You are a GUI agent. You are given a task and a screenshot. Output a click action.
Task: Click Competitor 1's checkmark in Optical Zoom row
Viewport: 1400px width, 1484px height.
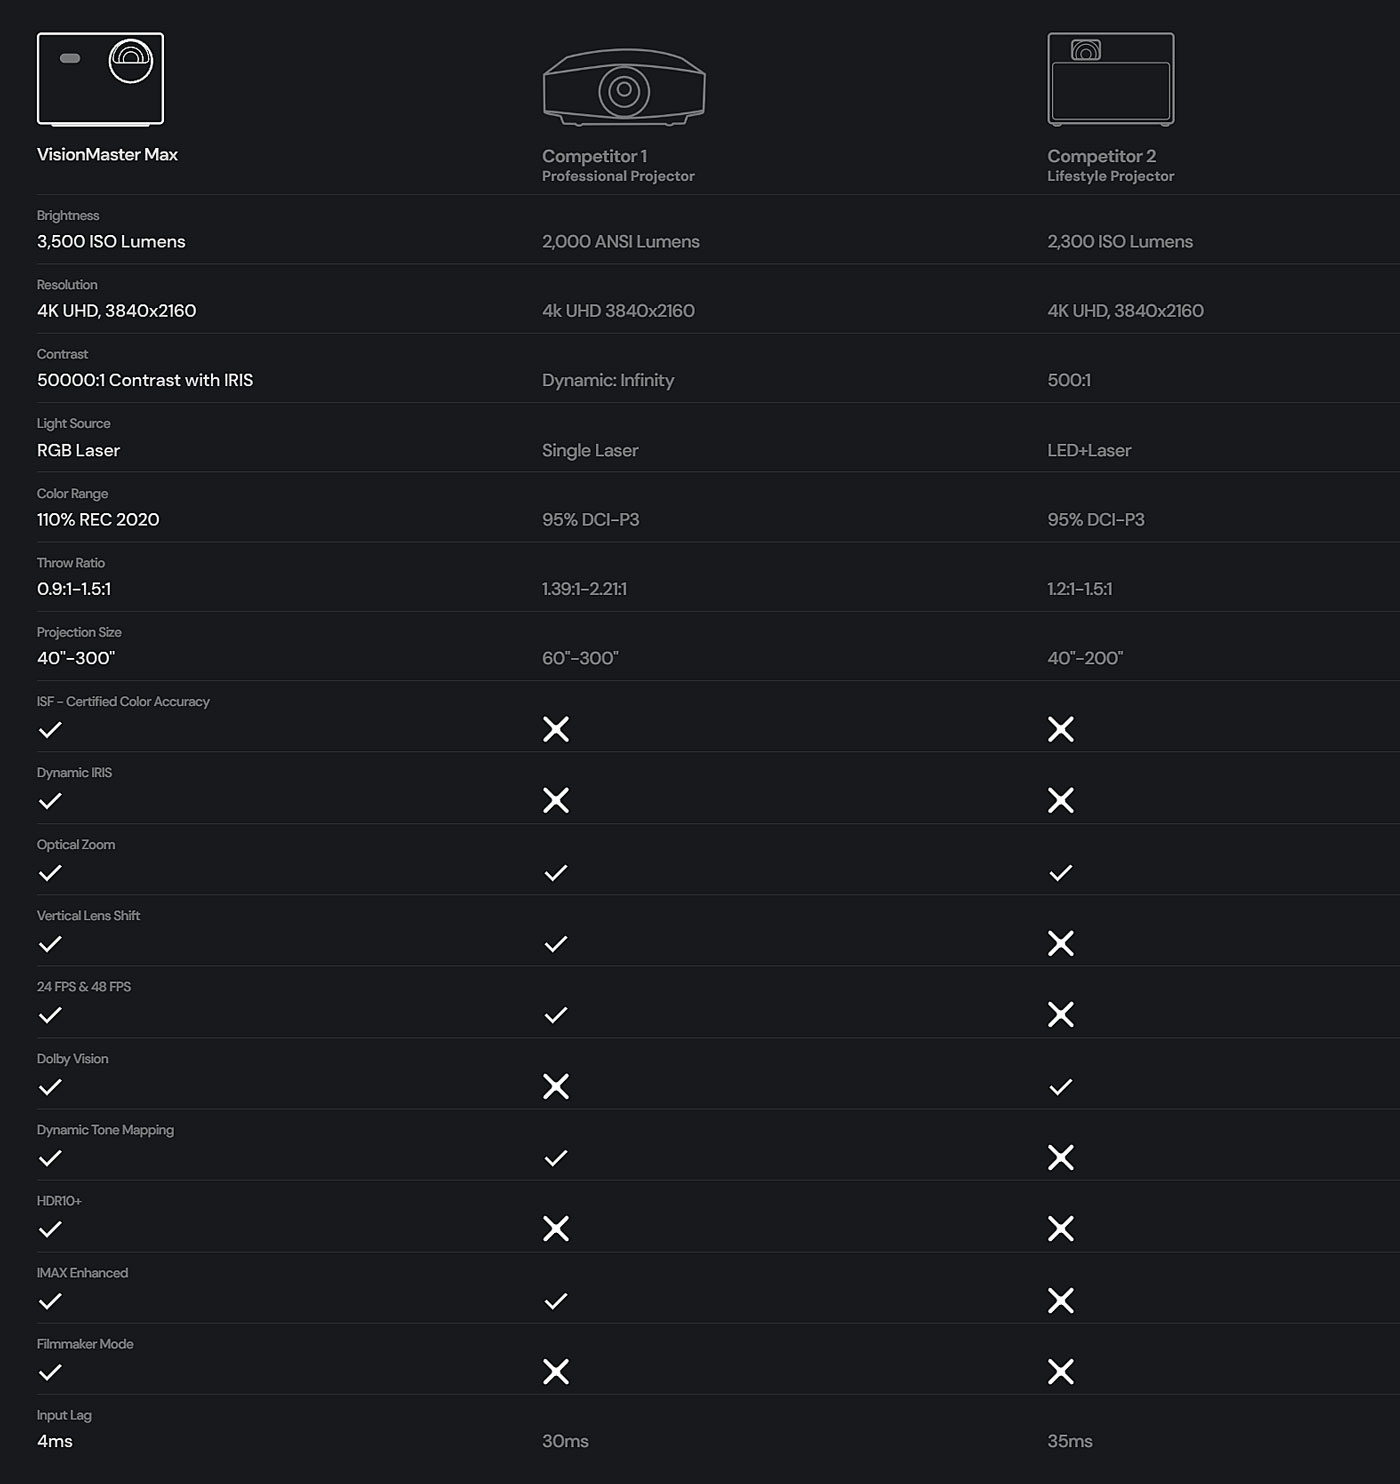pyautogui.click(x=556, y=873)
